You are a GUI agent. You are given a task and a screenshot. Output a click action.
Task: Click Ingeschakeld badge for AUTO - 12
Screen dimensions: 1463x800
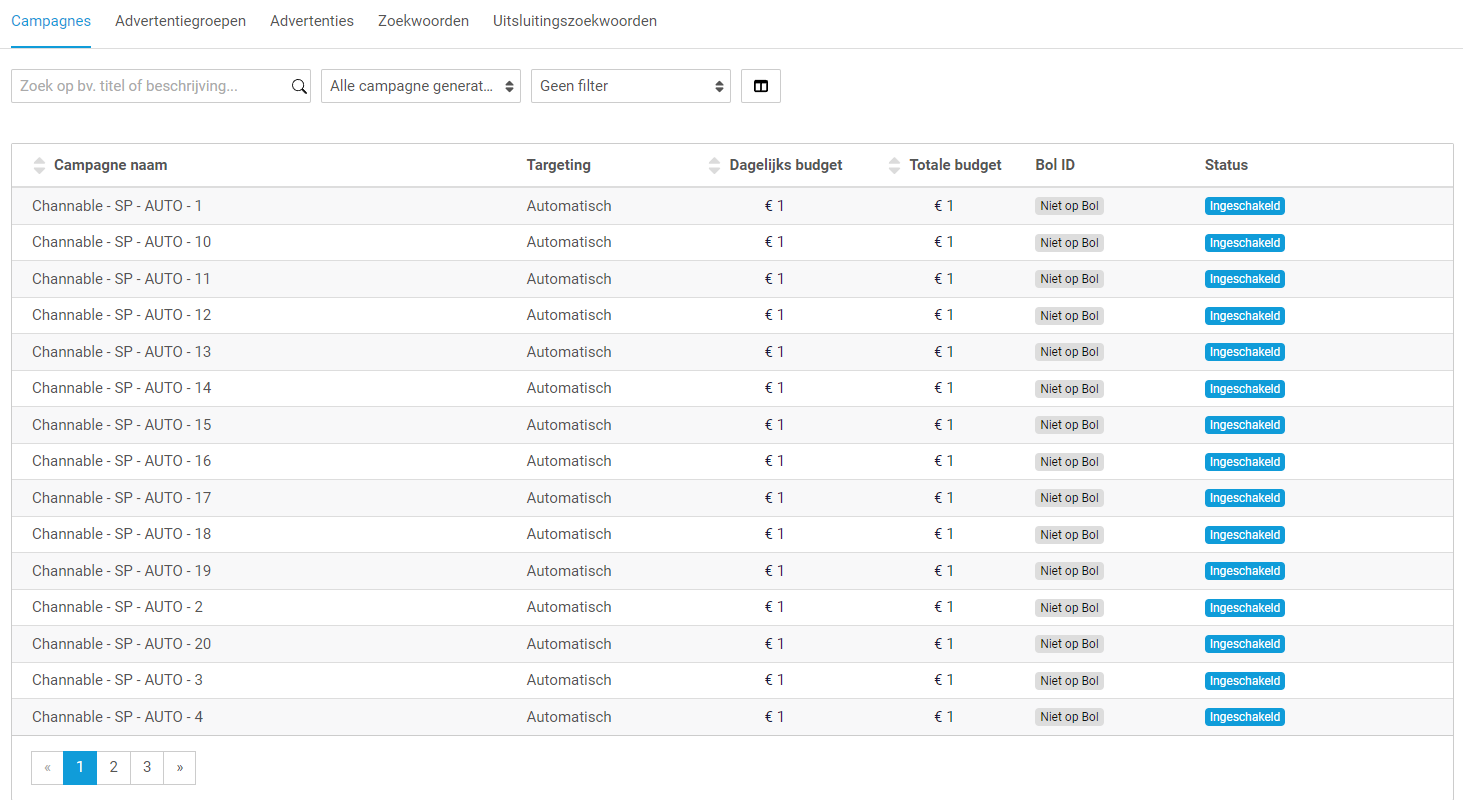point(1245,316)
